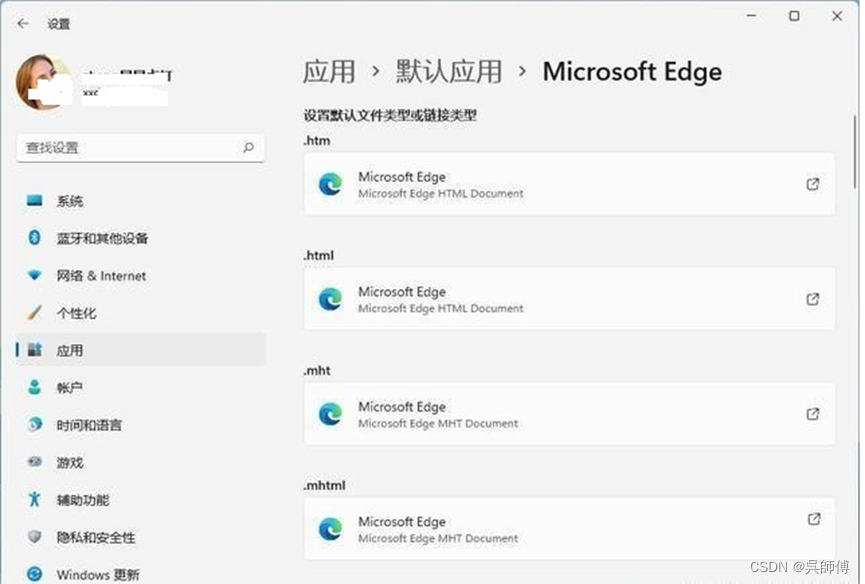The width and height of the screenshot is (865, 584).
Task: Open 隐私和安全性 settings
Action: pos(141,538)
